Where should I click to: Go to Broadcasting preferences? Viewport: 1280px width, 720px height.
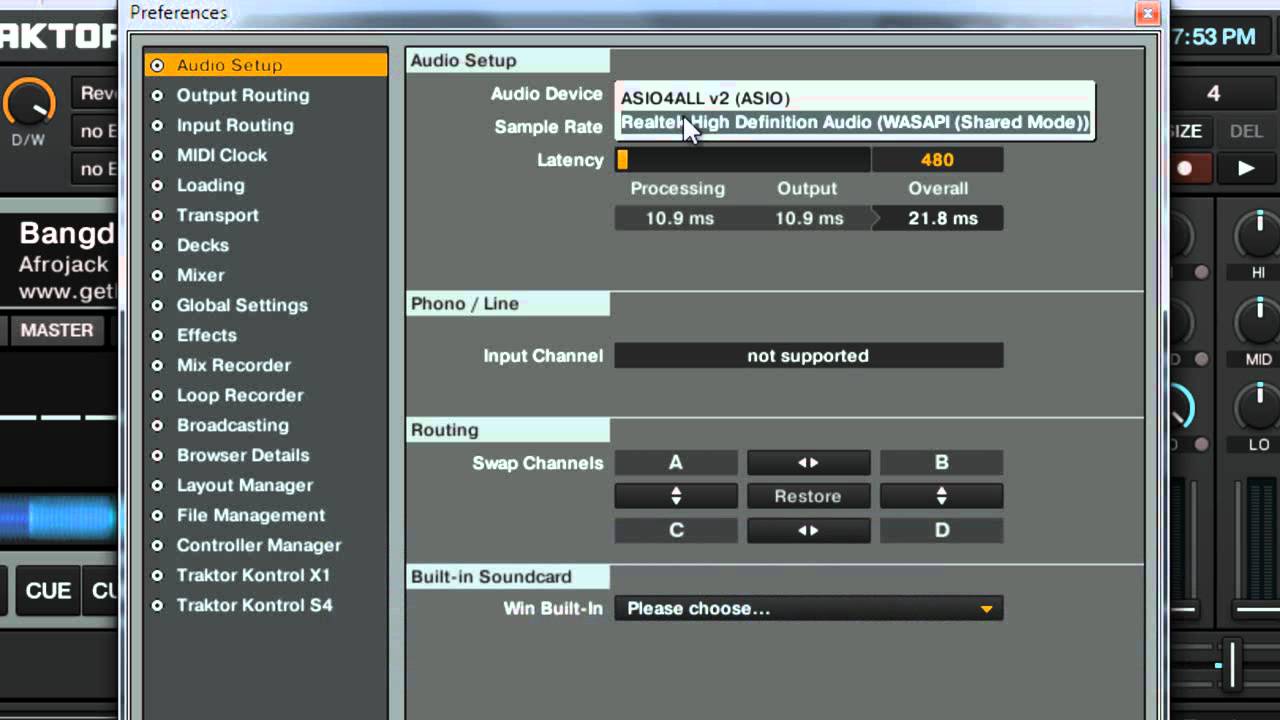[232, 425]
